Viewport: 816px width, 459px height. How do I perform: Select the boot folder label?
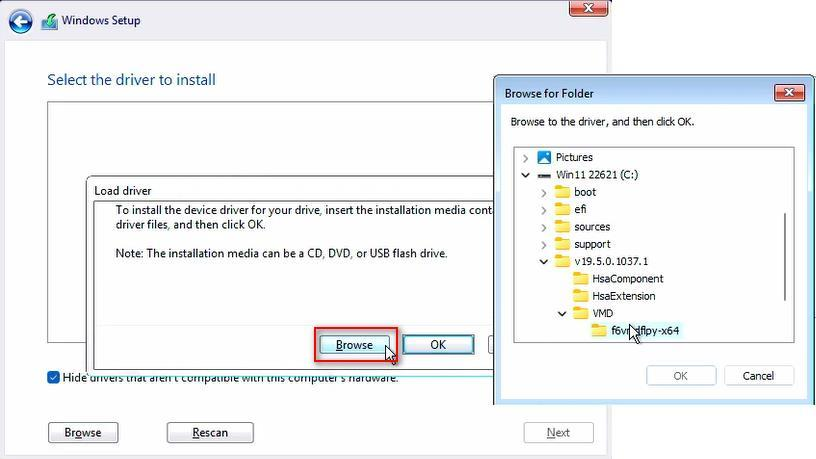click(x=585, y=192)
